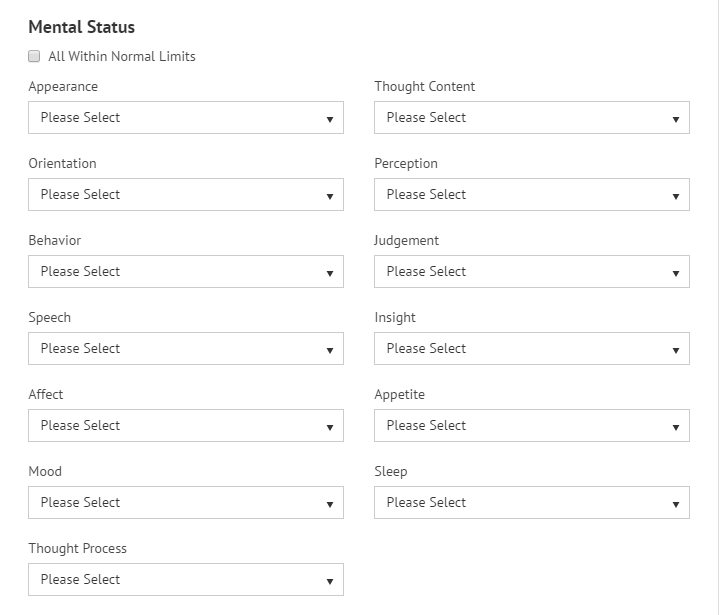Click the Appearance dropdown arrow

click(330, 119)
